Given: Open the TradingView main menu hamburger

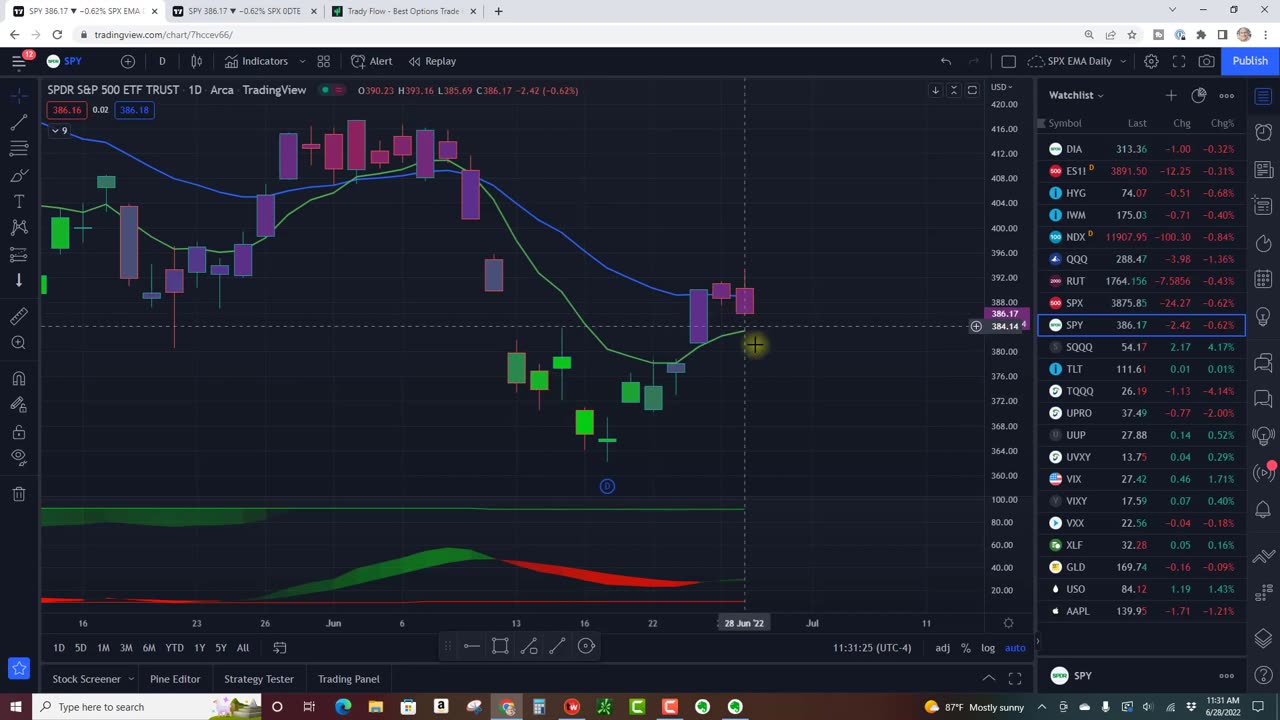Looking at the screenshot, I should pyautogui.click(x=19, y=61).
